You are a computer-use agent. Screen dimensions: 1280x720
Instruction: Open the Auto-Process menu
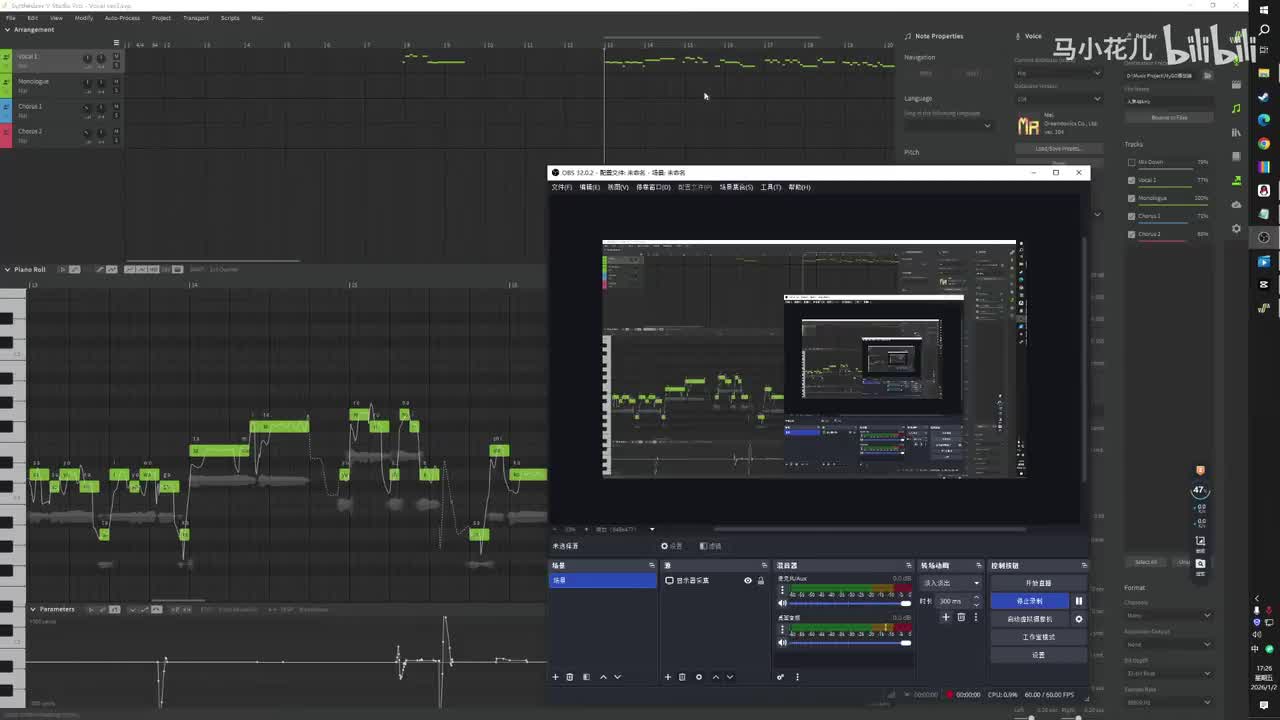pos(122,18)
